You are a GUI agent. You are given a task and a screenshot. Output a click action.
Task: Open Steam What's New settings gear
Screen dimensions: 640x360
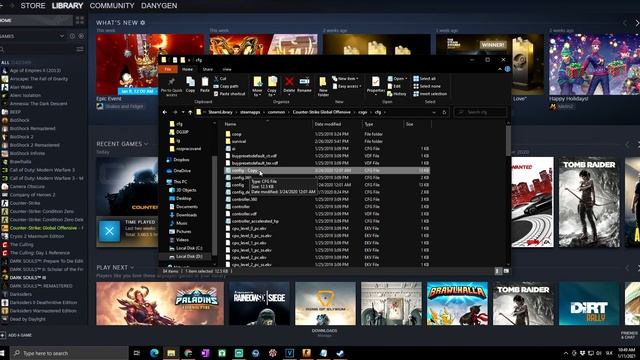143,22
